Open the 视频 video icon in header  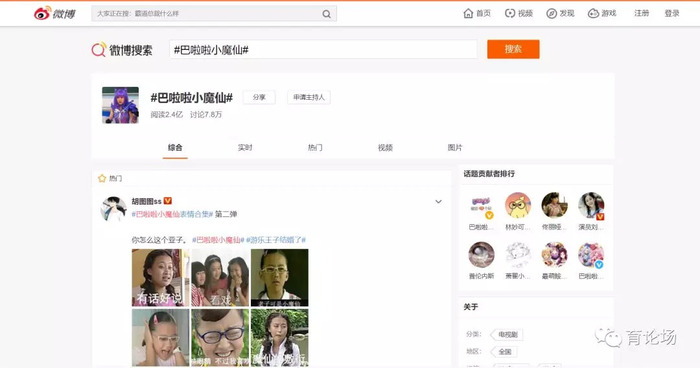(x=510, y=13)
